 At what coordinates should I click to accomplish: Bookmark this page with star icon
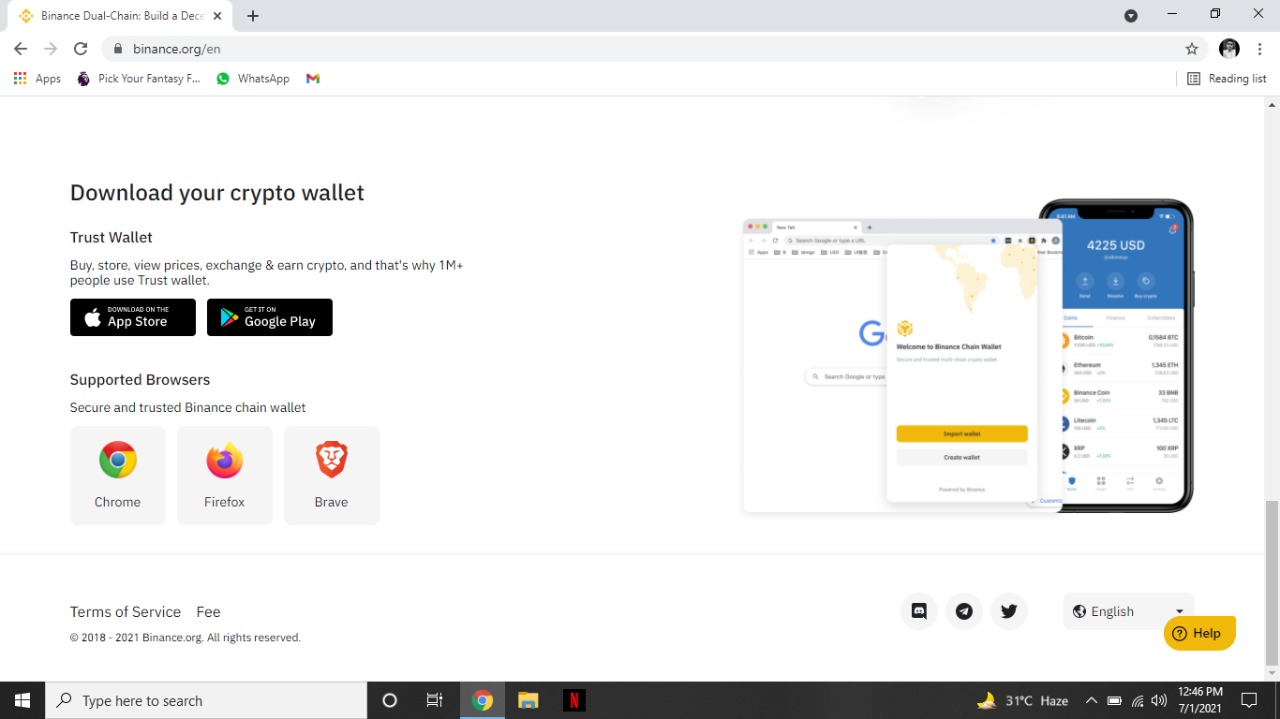coord(1191,48)
